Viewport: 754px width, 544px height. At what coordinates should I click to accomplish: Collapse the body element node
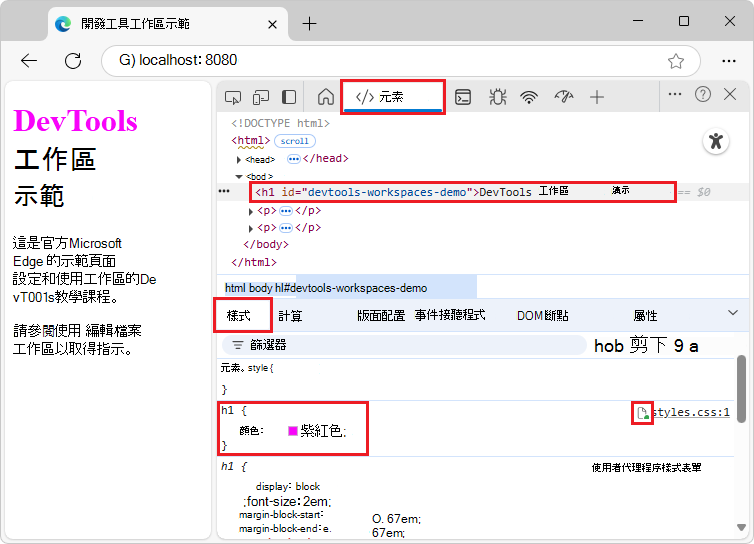coord(239,177)
